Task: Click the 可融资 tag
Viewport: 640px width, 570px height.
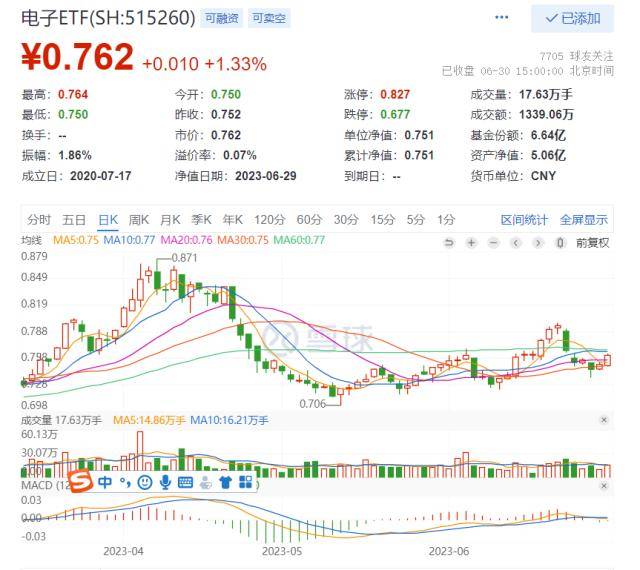Action: coord(221,18)
